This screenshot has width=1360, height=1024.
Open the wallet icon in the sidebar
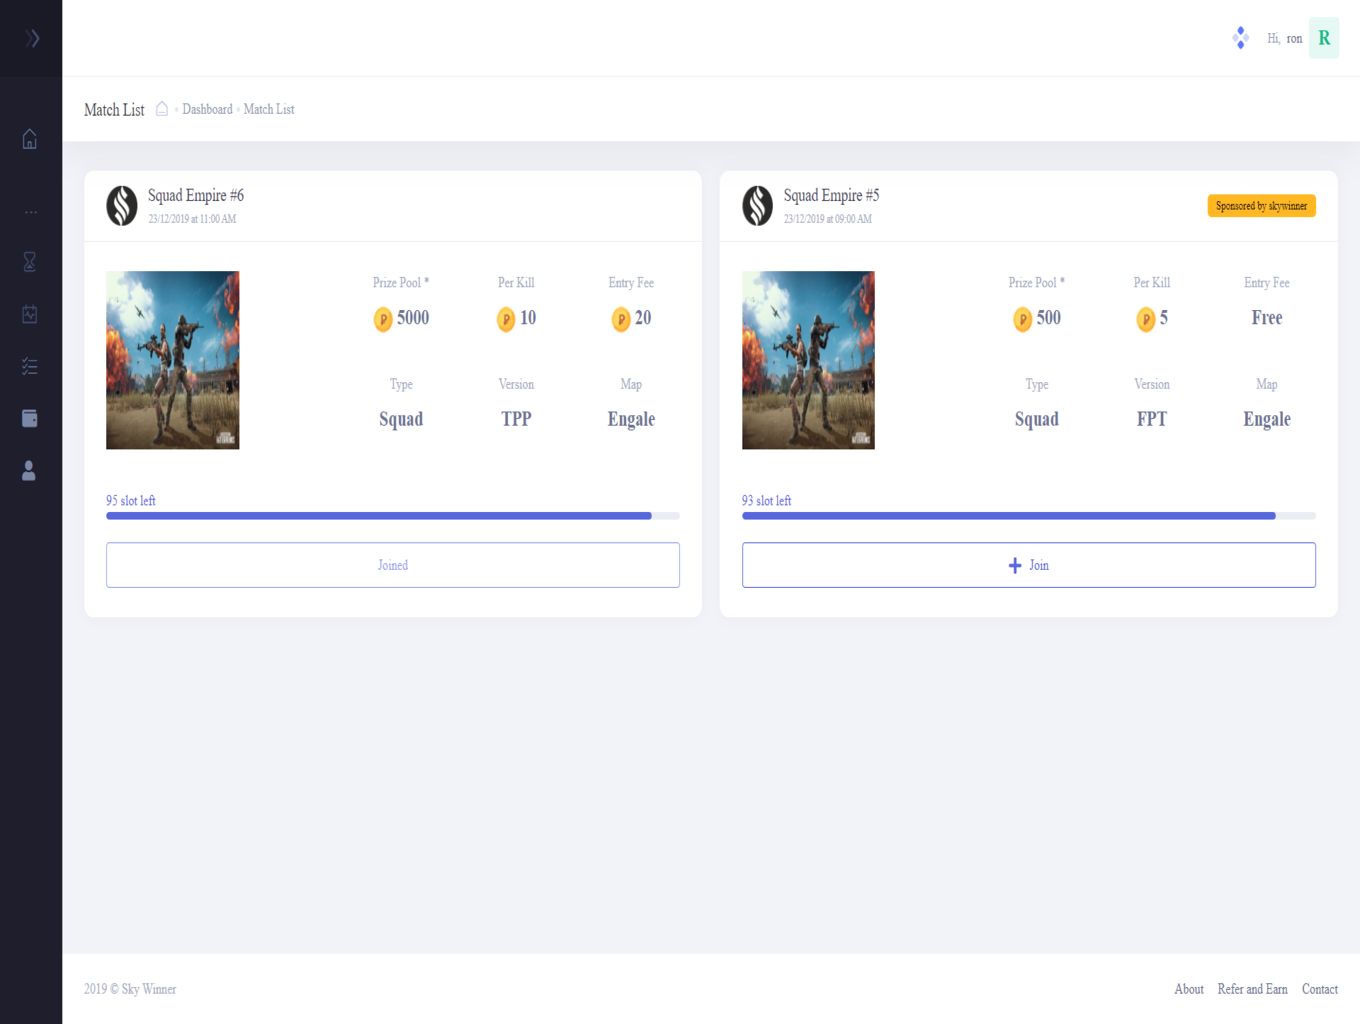coord(30,418)
